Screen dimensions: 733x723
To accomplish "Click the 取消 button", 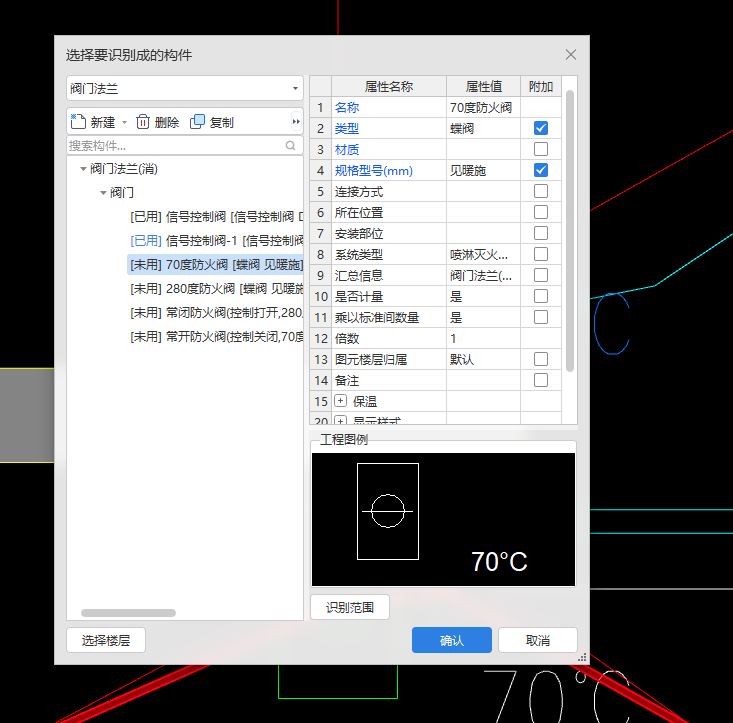I will [x=538, y=640].
